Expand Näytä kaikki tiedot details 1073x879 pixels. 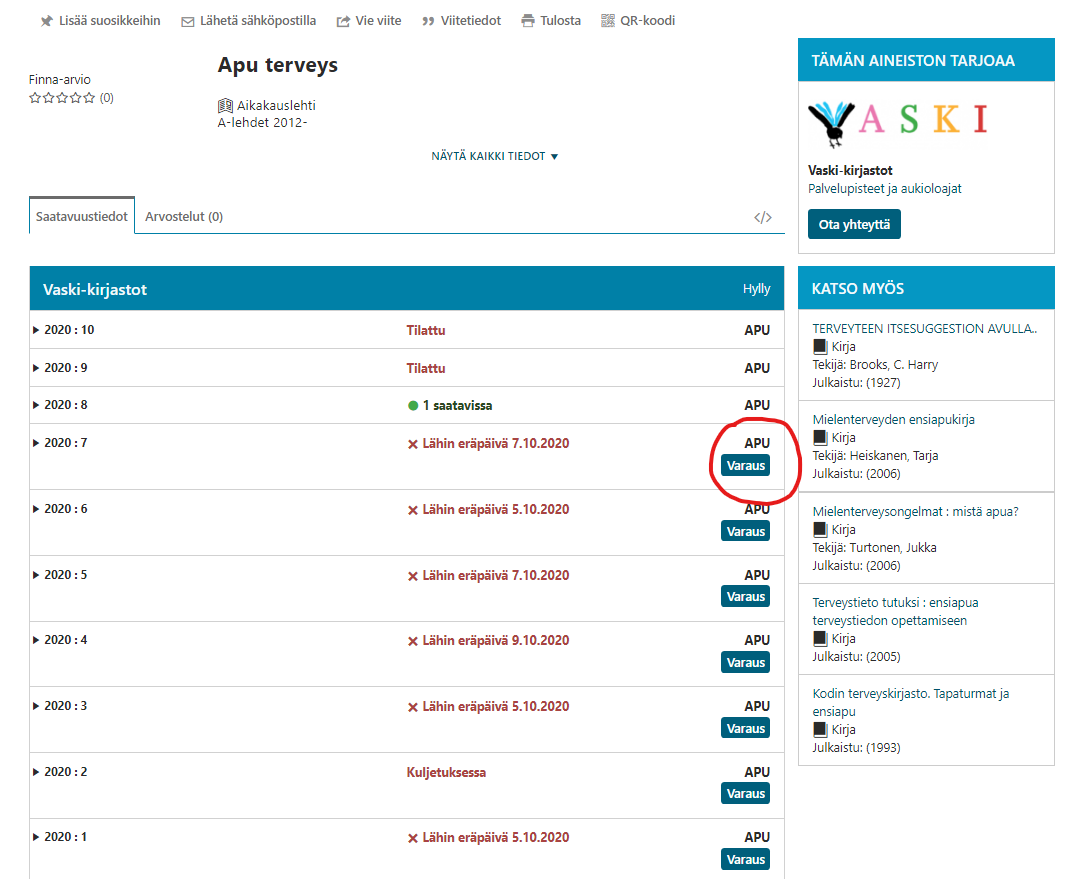494,156
